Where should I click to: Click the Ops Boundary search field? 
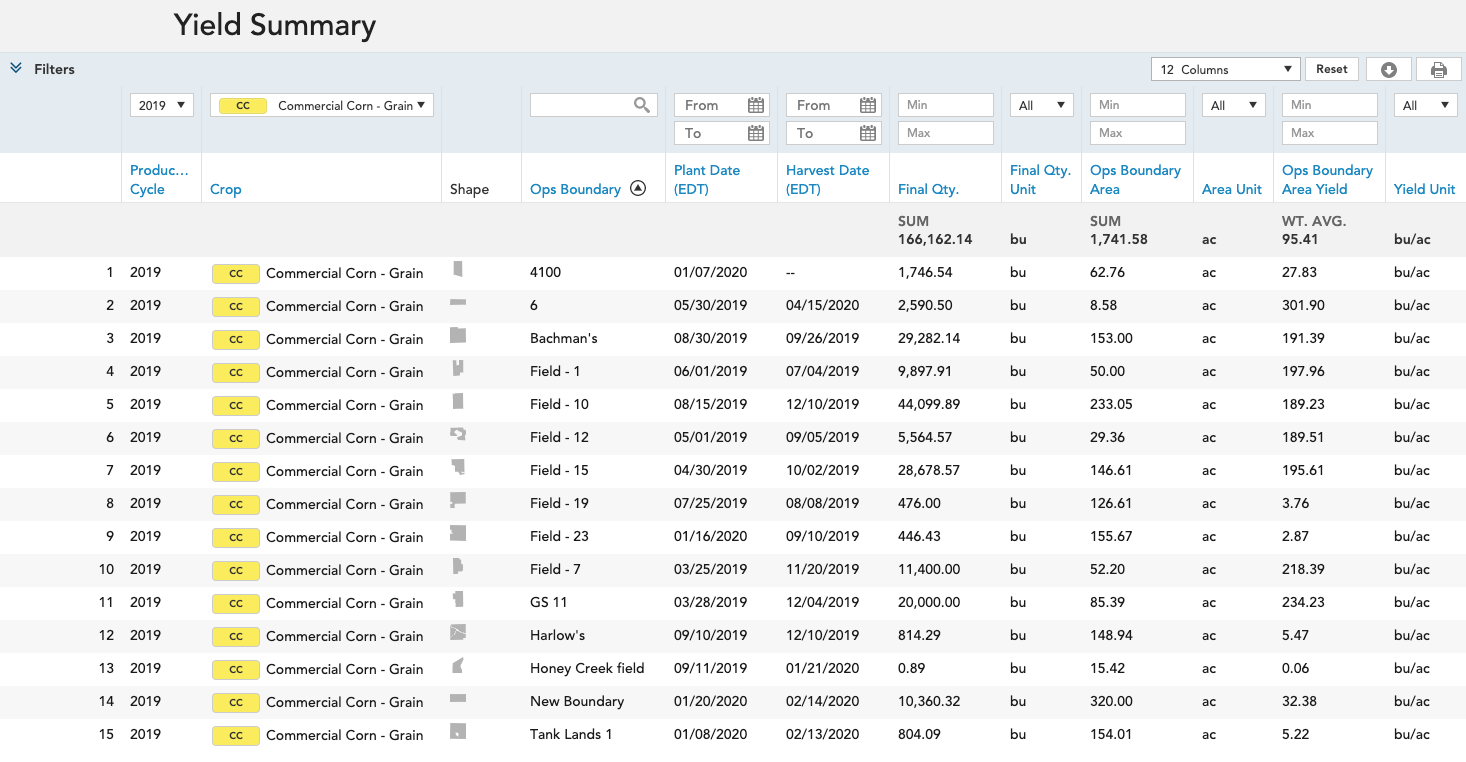point(594,105)
